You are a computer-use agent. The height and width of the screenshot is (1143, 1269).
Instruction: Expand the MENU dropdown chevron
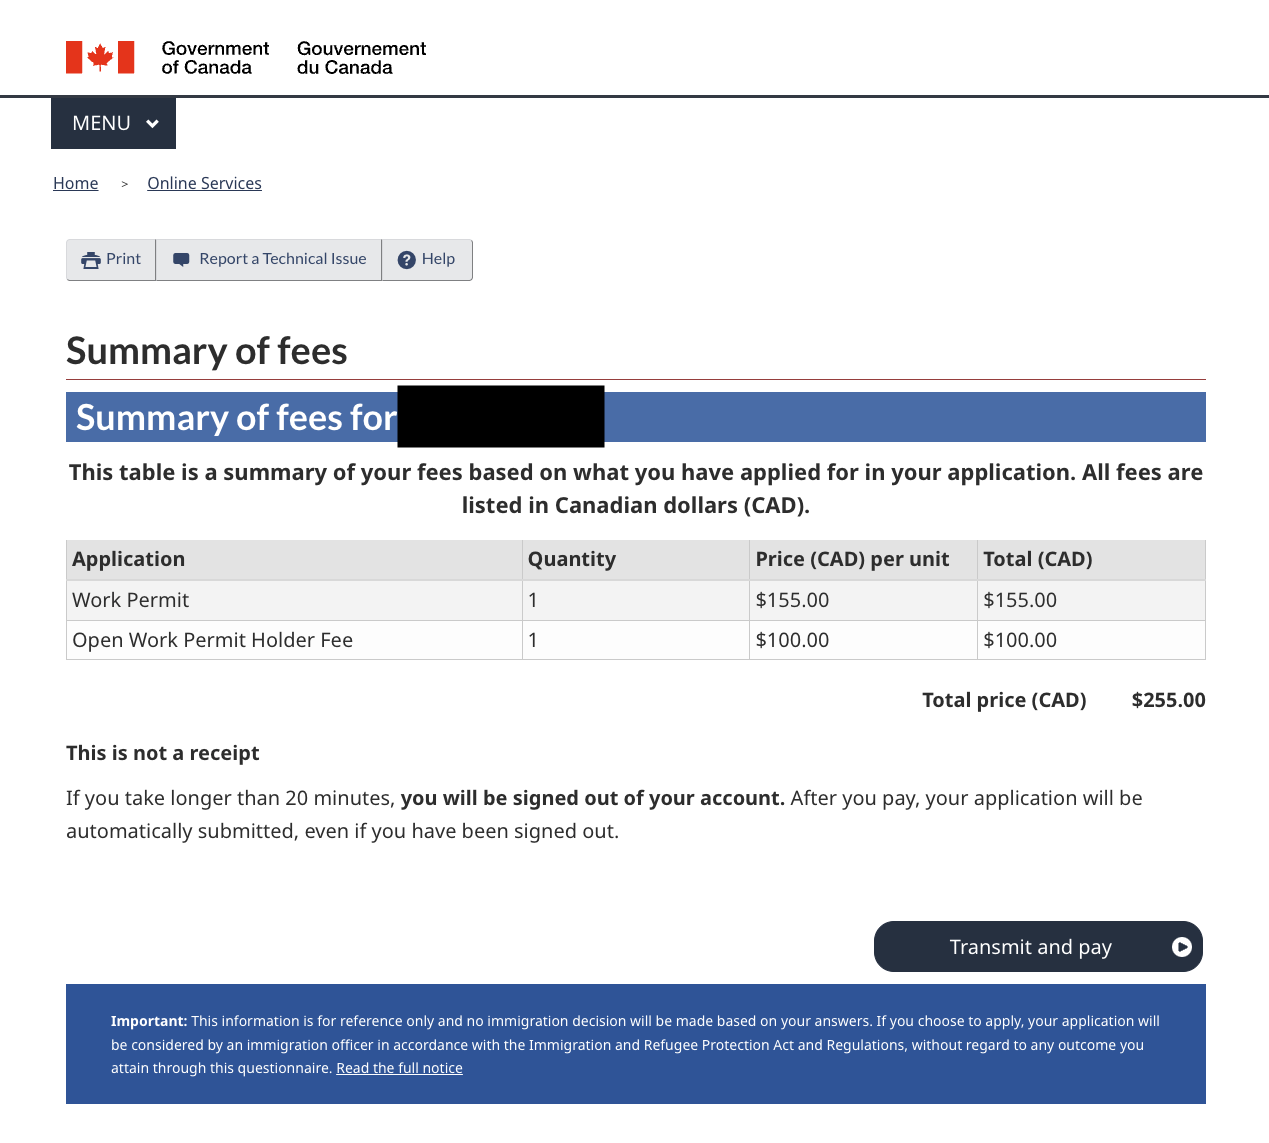click(x=153, y=124)
